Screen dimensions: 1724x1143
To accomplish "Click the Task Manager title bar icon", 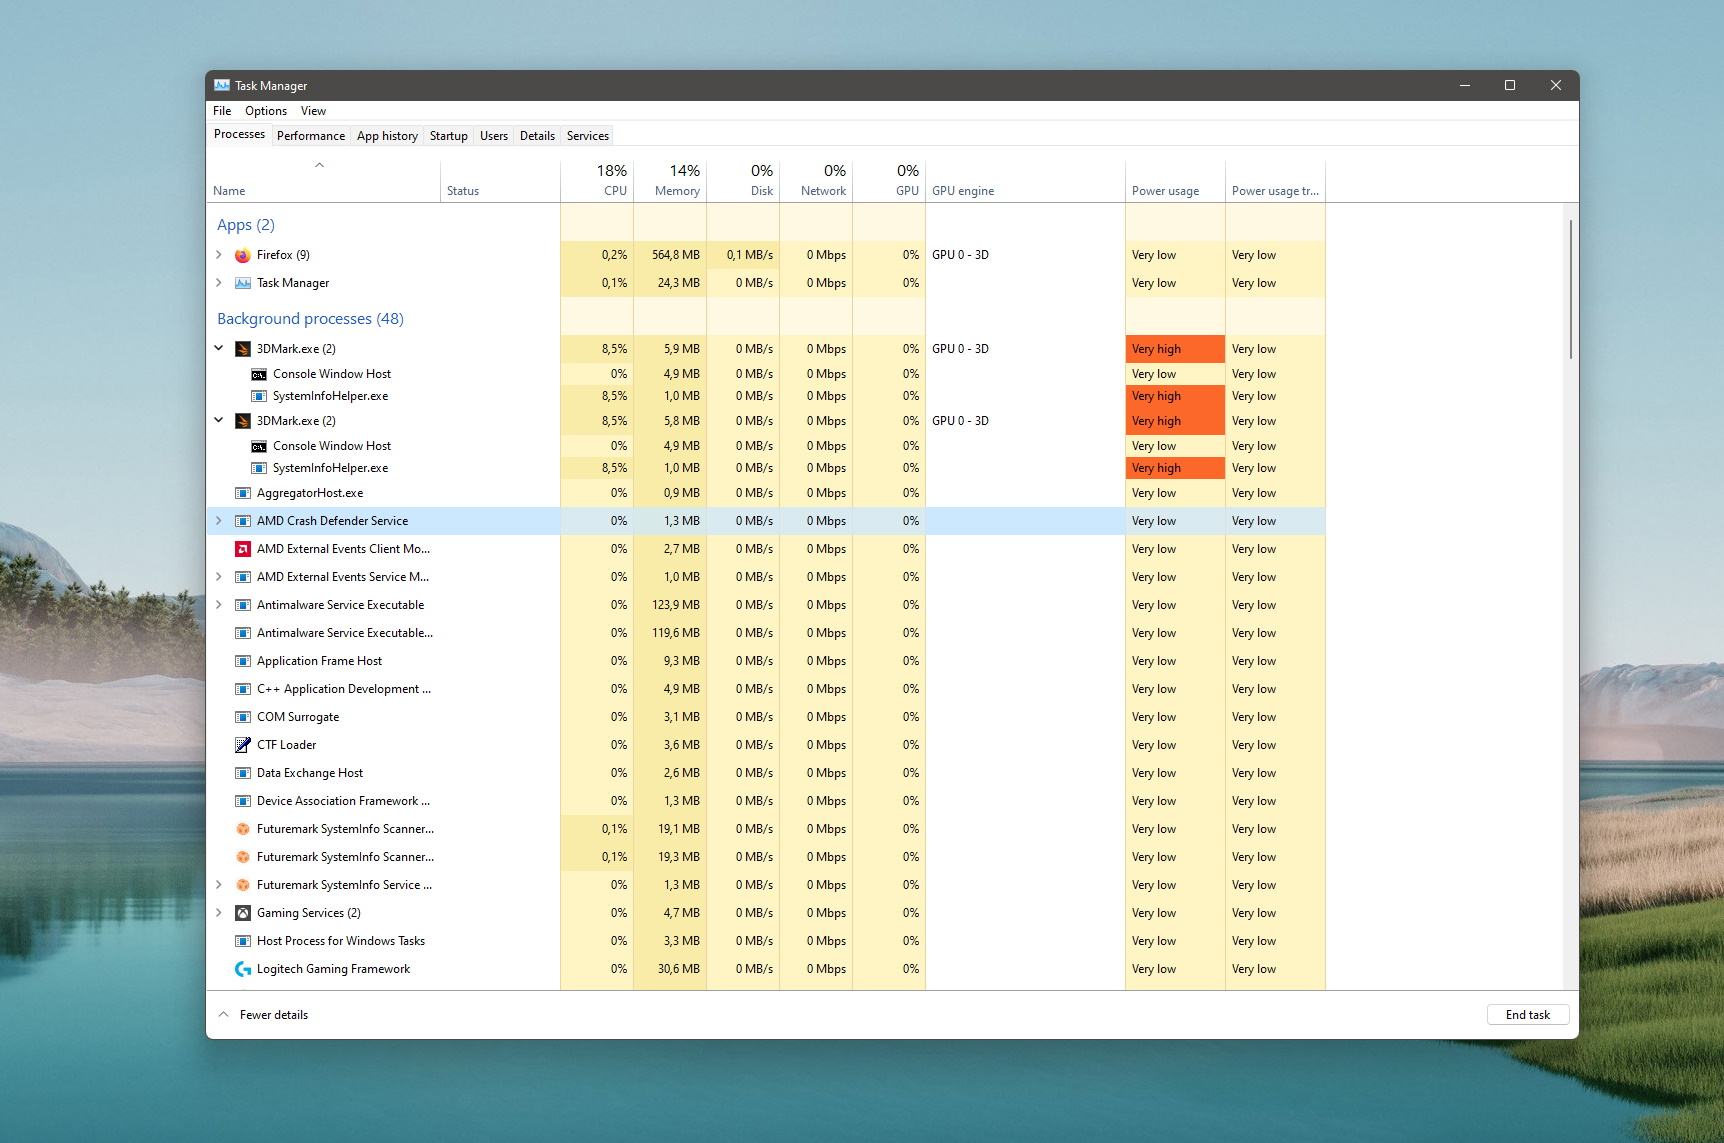I will [222, 85].
